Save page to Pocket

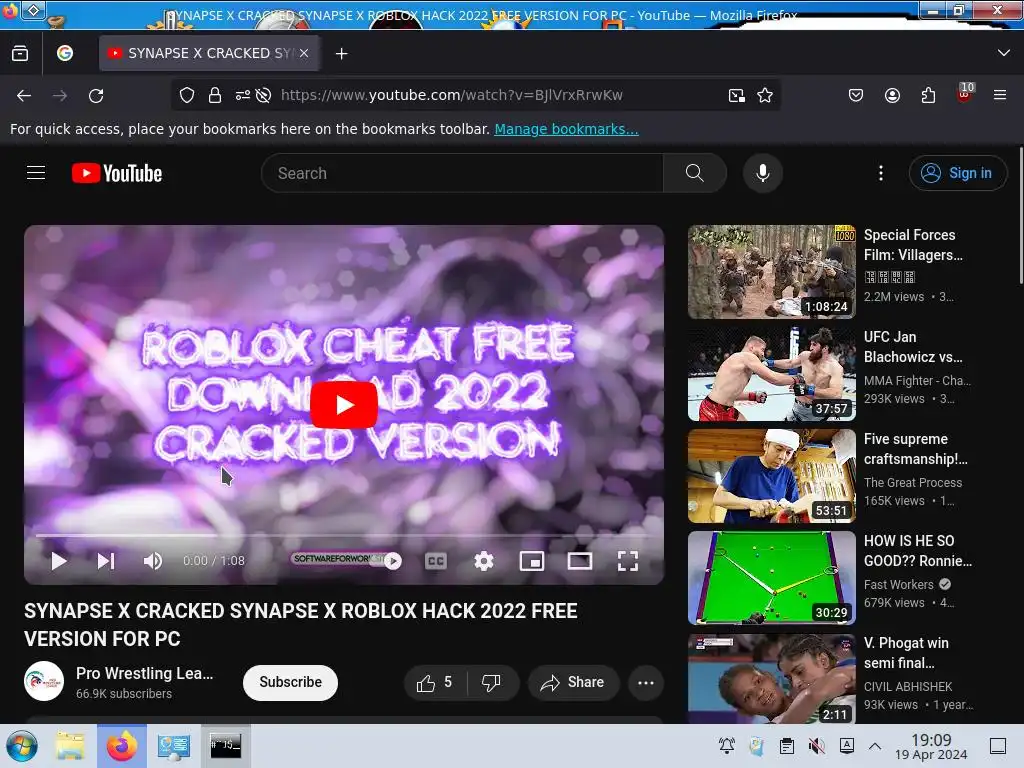856,95
